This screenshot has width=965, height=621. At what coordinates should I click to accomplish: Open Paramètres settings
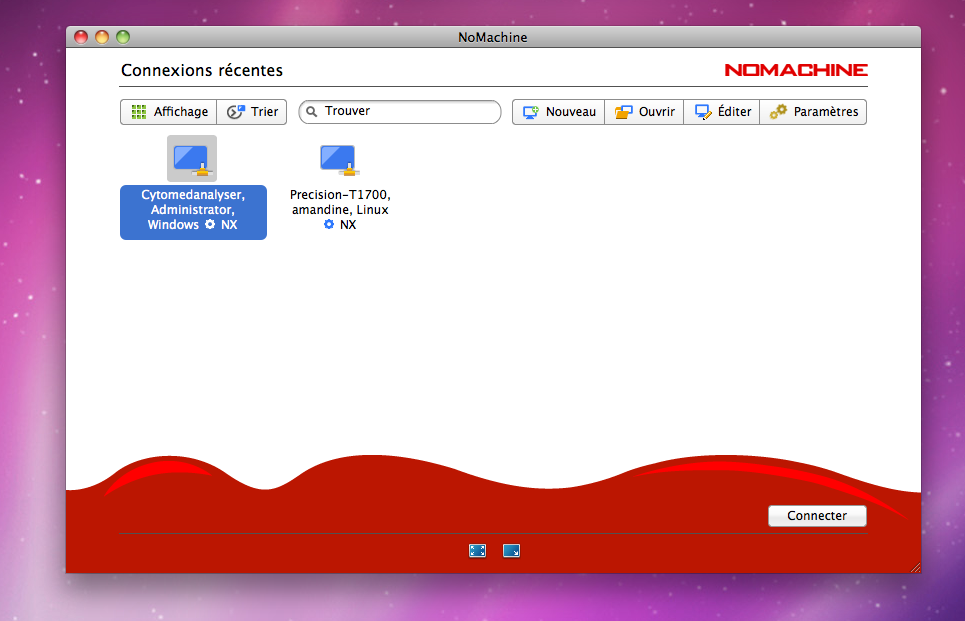click(x=813, y=112)
